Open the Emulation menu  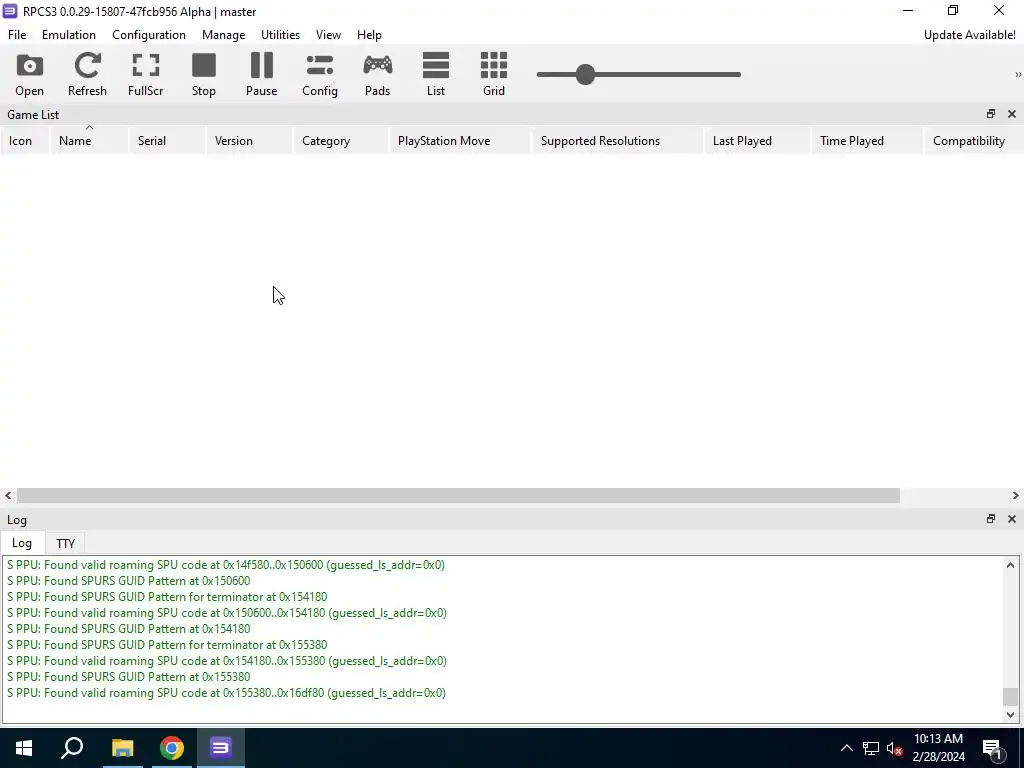[69, 35]
